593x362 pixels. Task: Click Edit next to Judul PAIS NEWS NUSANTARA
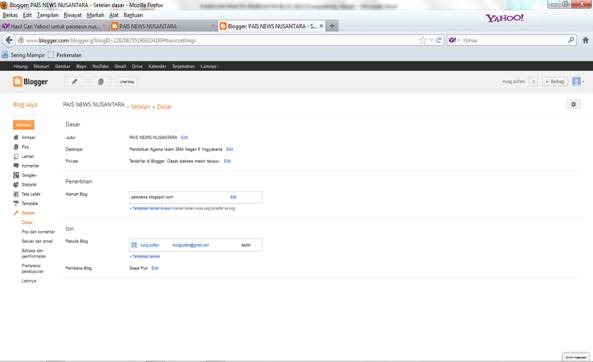185,137
